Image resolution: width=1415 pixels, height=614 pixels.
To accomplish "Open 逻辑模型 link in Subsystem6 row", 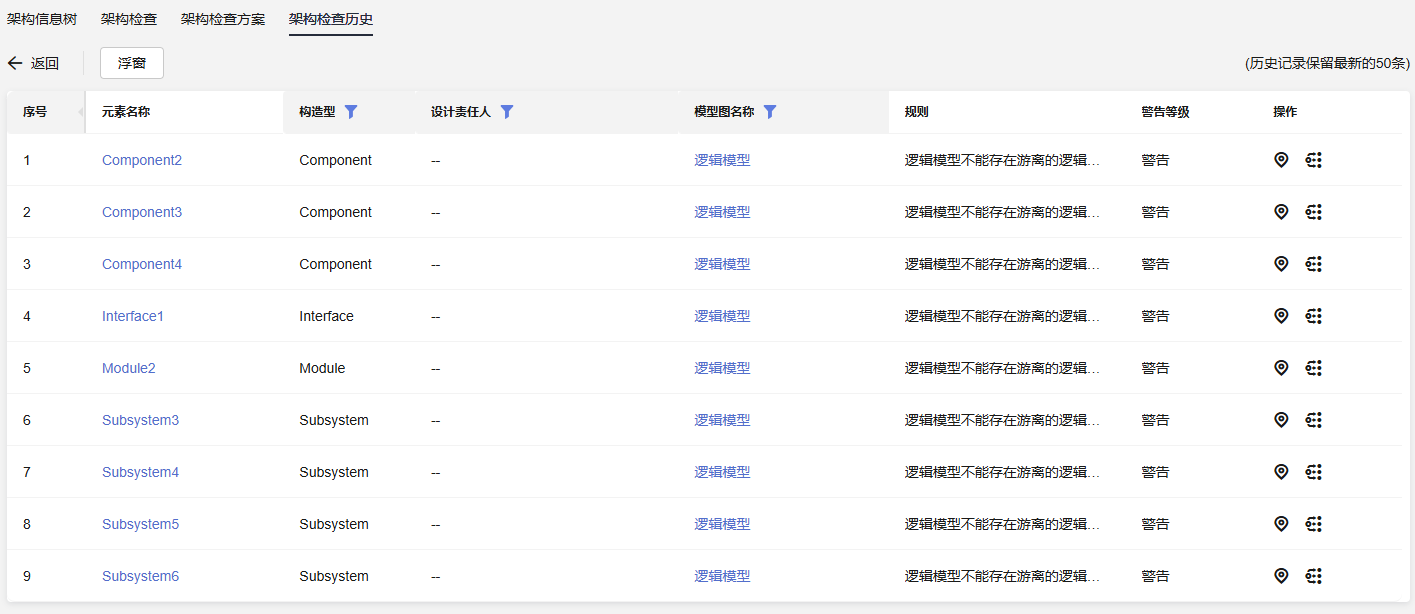I will click(x=722, y=576).
